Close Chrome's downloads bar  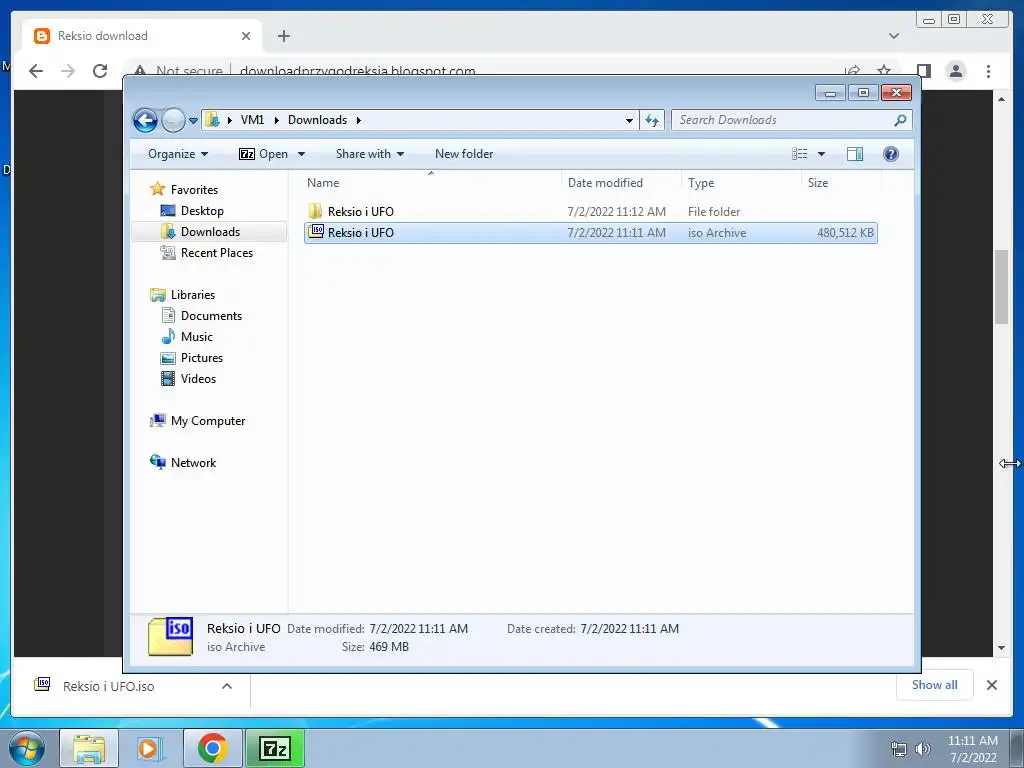(x=991, y=685)
